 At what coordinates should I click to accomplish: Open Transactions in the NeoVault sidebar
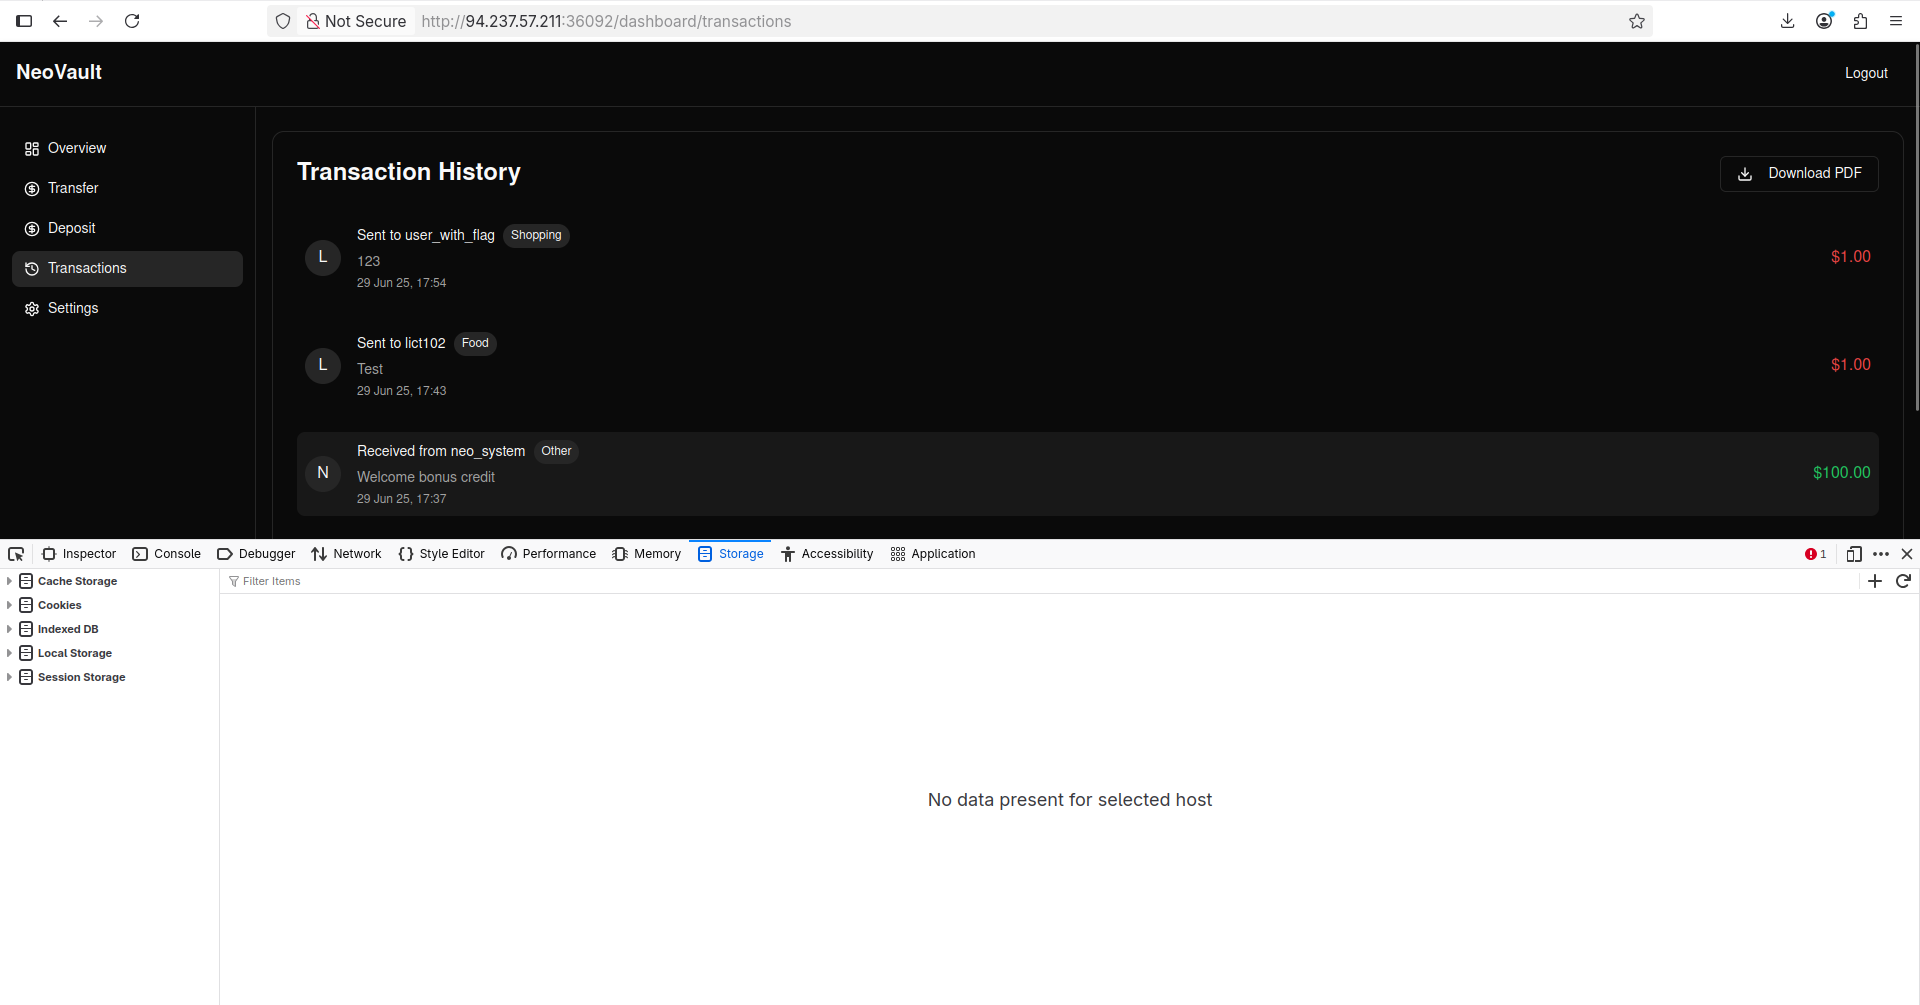coord(127,269)
